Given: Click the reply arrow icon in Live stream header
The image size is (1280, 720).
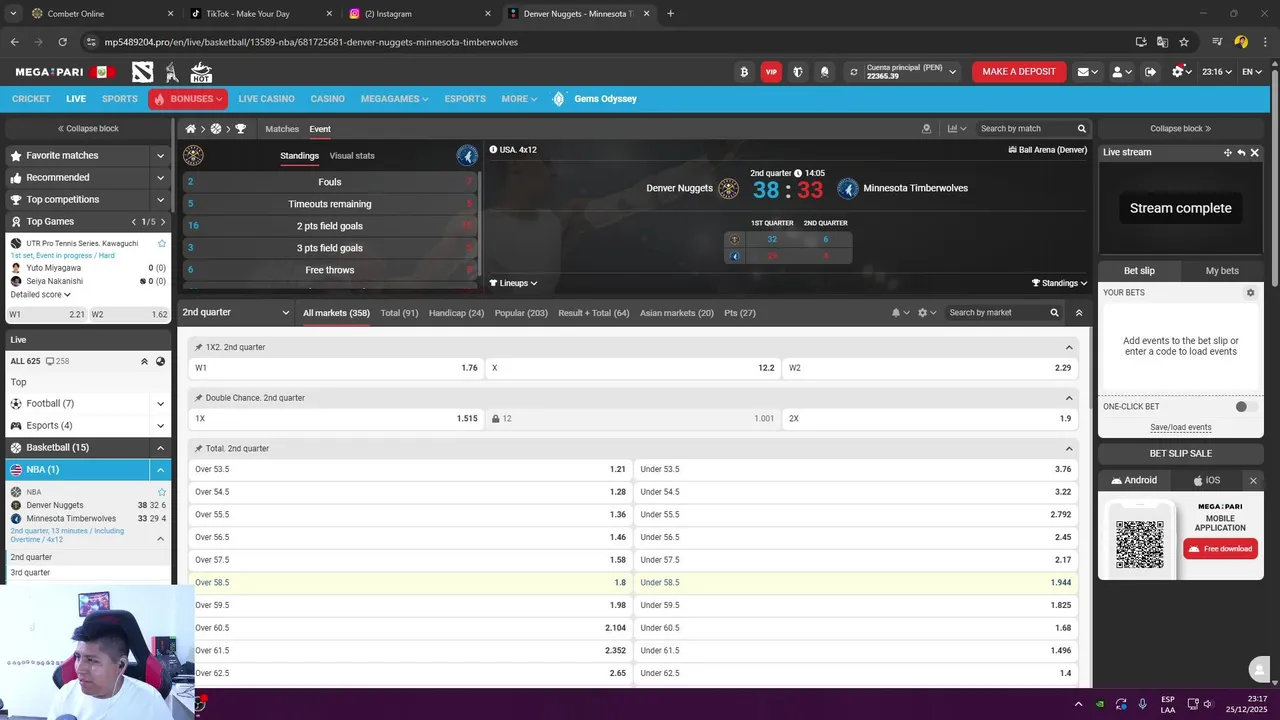Looking at the screenshot, I should point(1241,153).
